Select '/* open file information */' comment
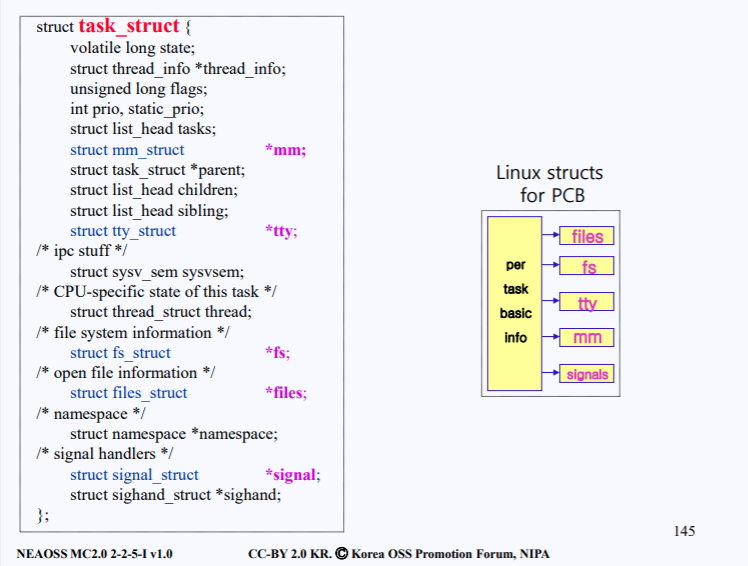Viewport: 748px width, 566px height. 125,373
